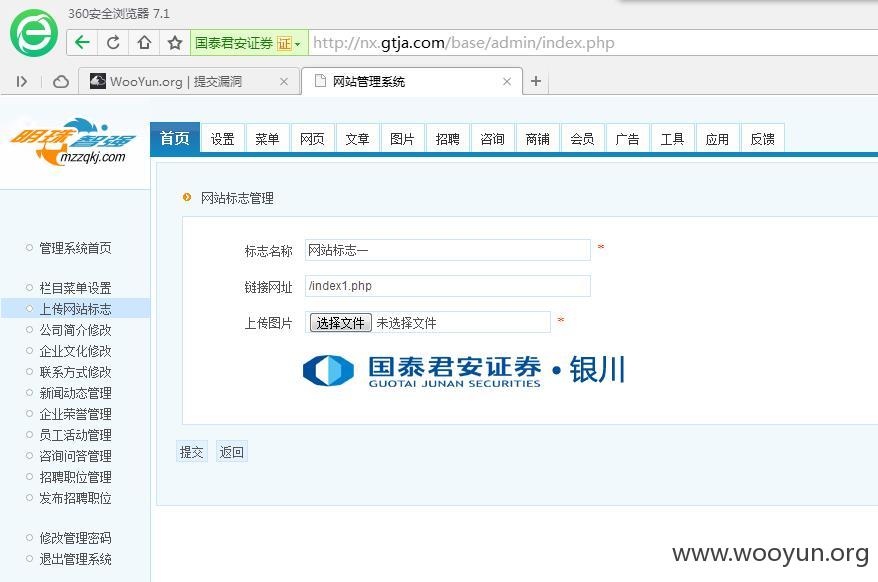Select the 应用 navigation tab

pyautogui.click(x=717, y=138)
